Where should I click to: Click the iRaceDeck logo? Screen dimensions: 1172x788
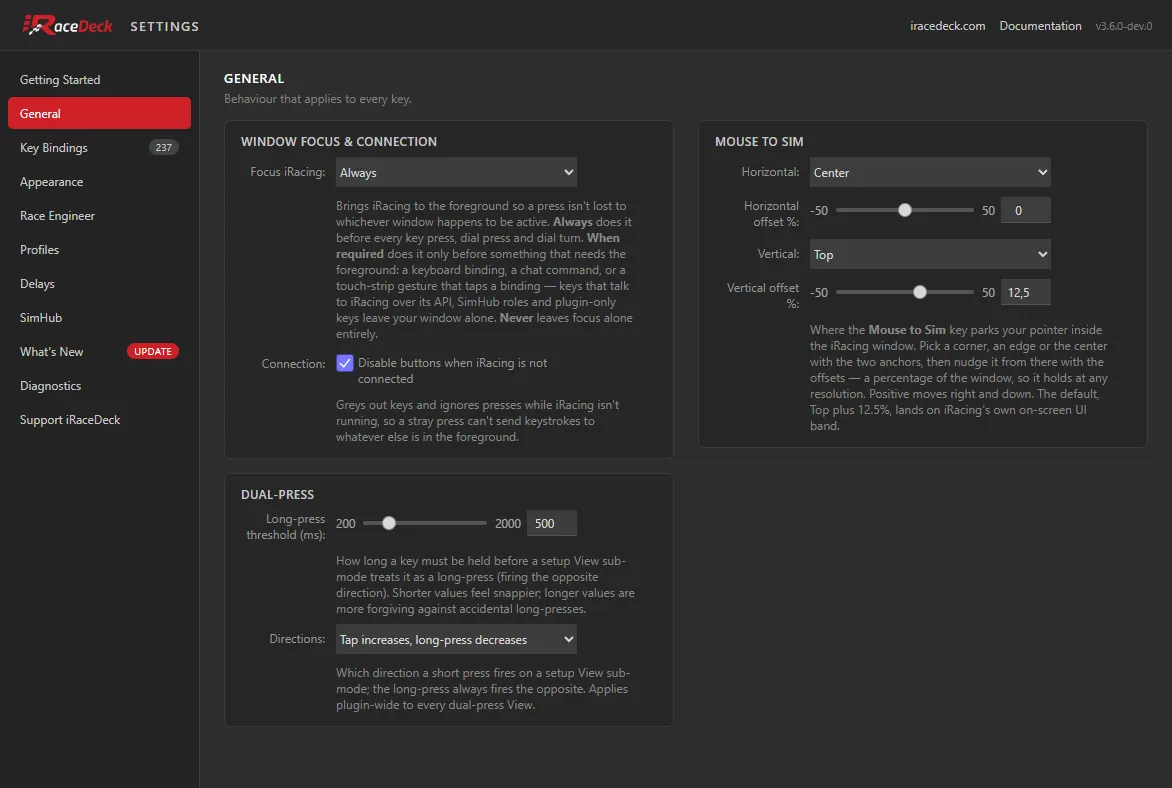(x=67, y=25)
